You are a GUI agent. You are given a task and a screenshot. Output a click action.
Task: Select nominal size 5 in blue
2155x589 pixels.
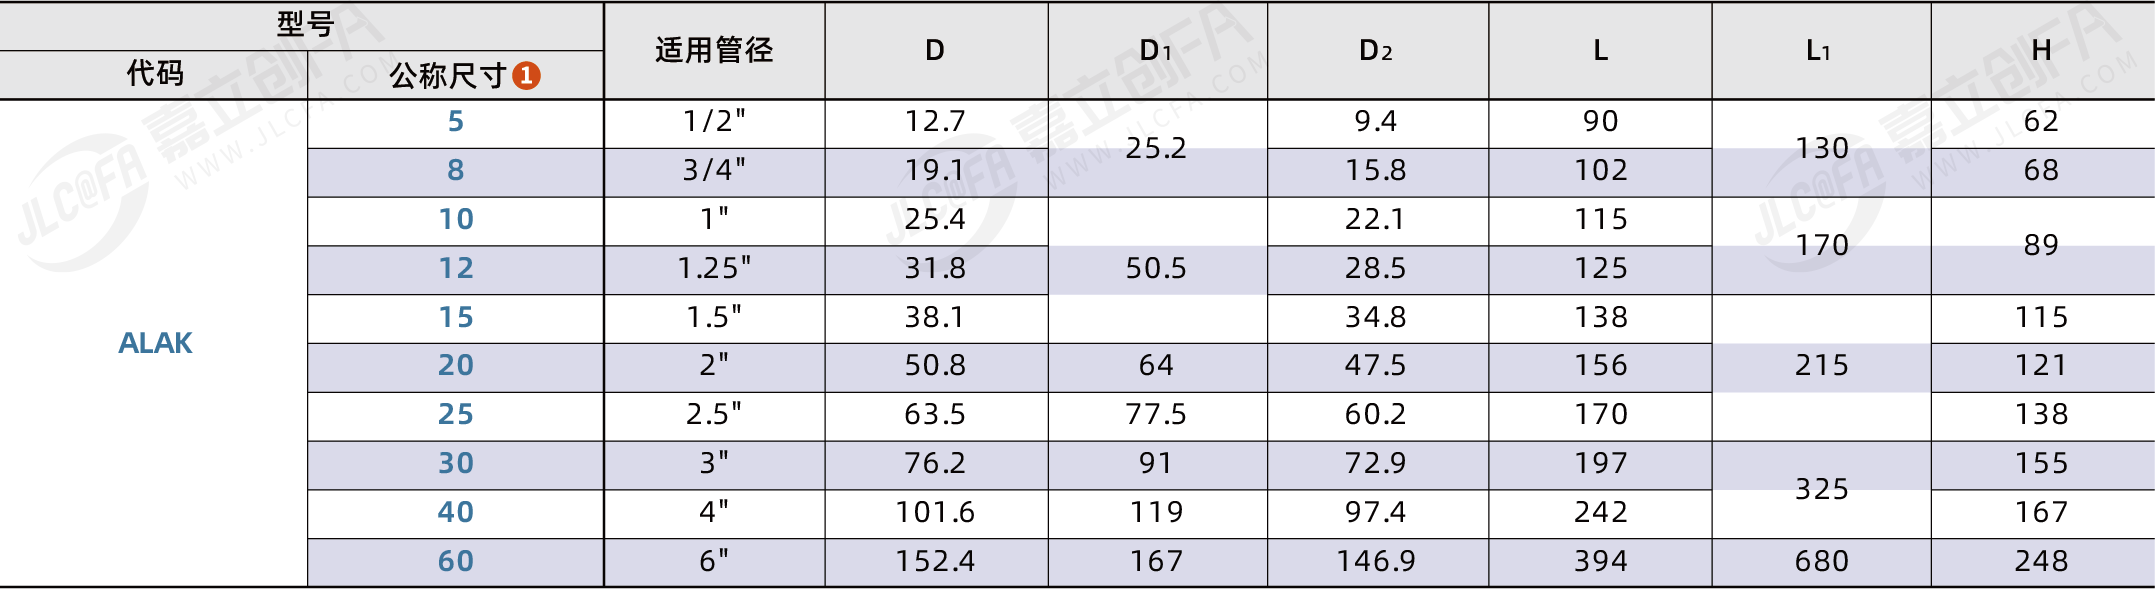click(456, 122)
